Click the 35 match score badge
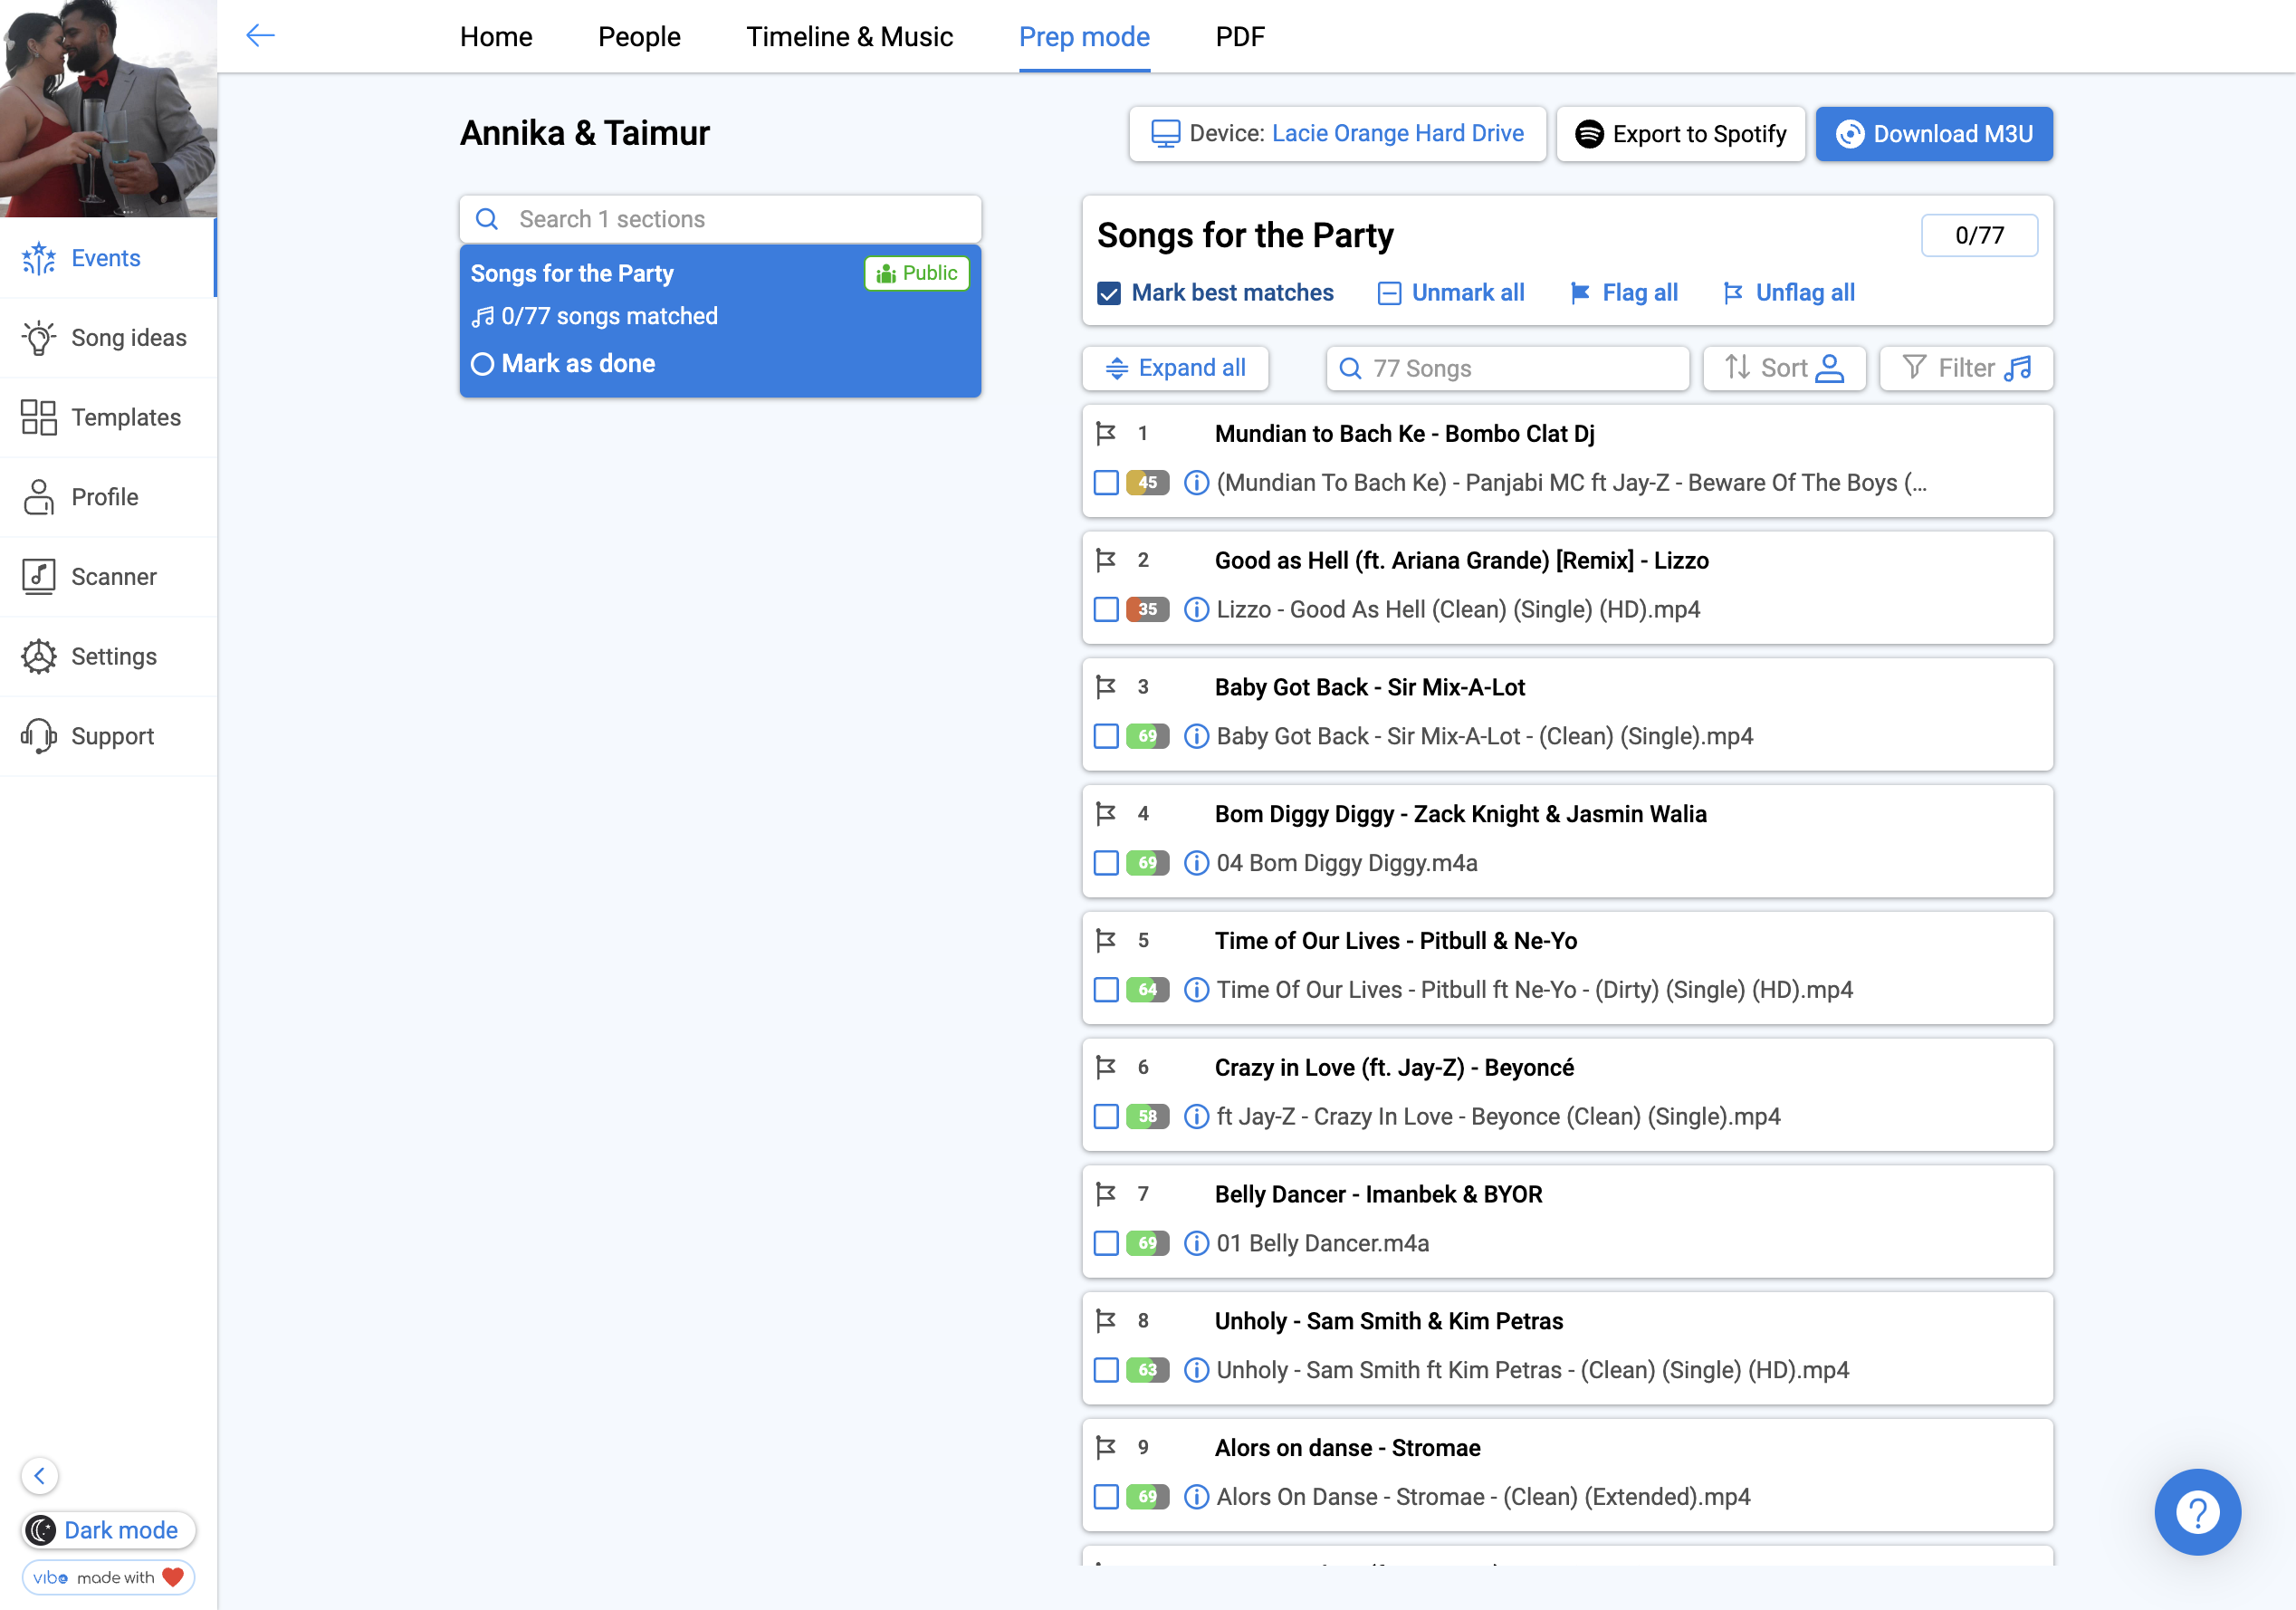The height and width of the screenshot is (1610, 2296). 1147,609
